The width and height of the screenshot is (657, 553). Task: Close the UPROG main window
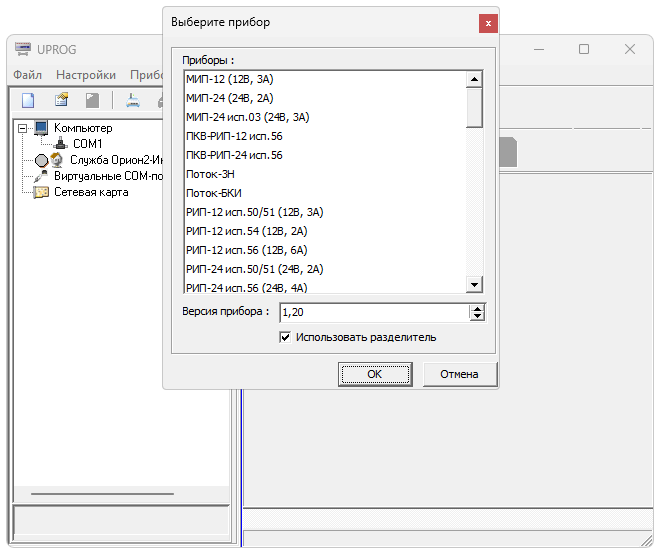(x=630, y=49)
